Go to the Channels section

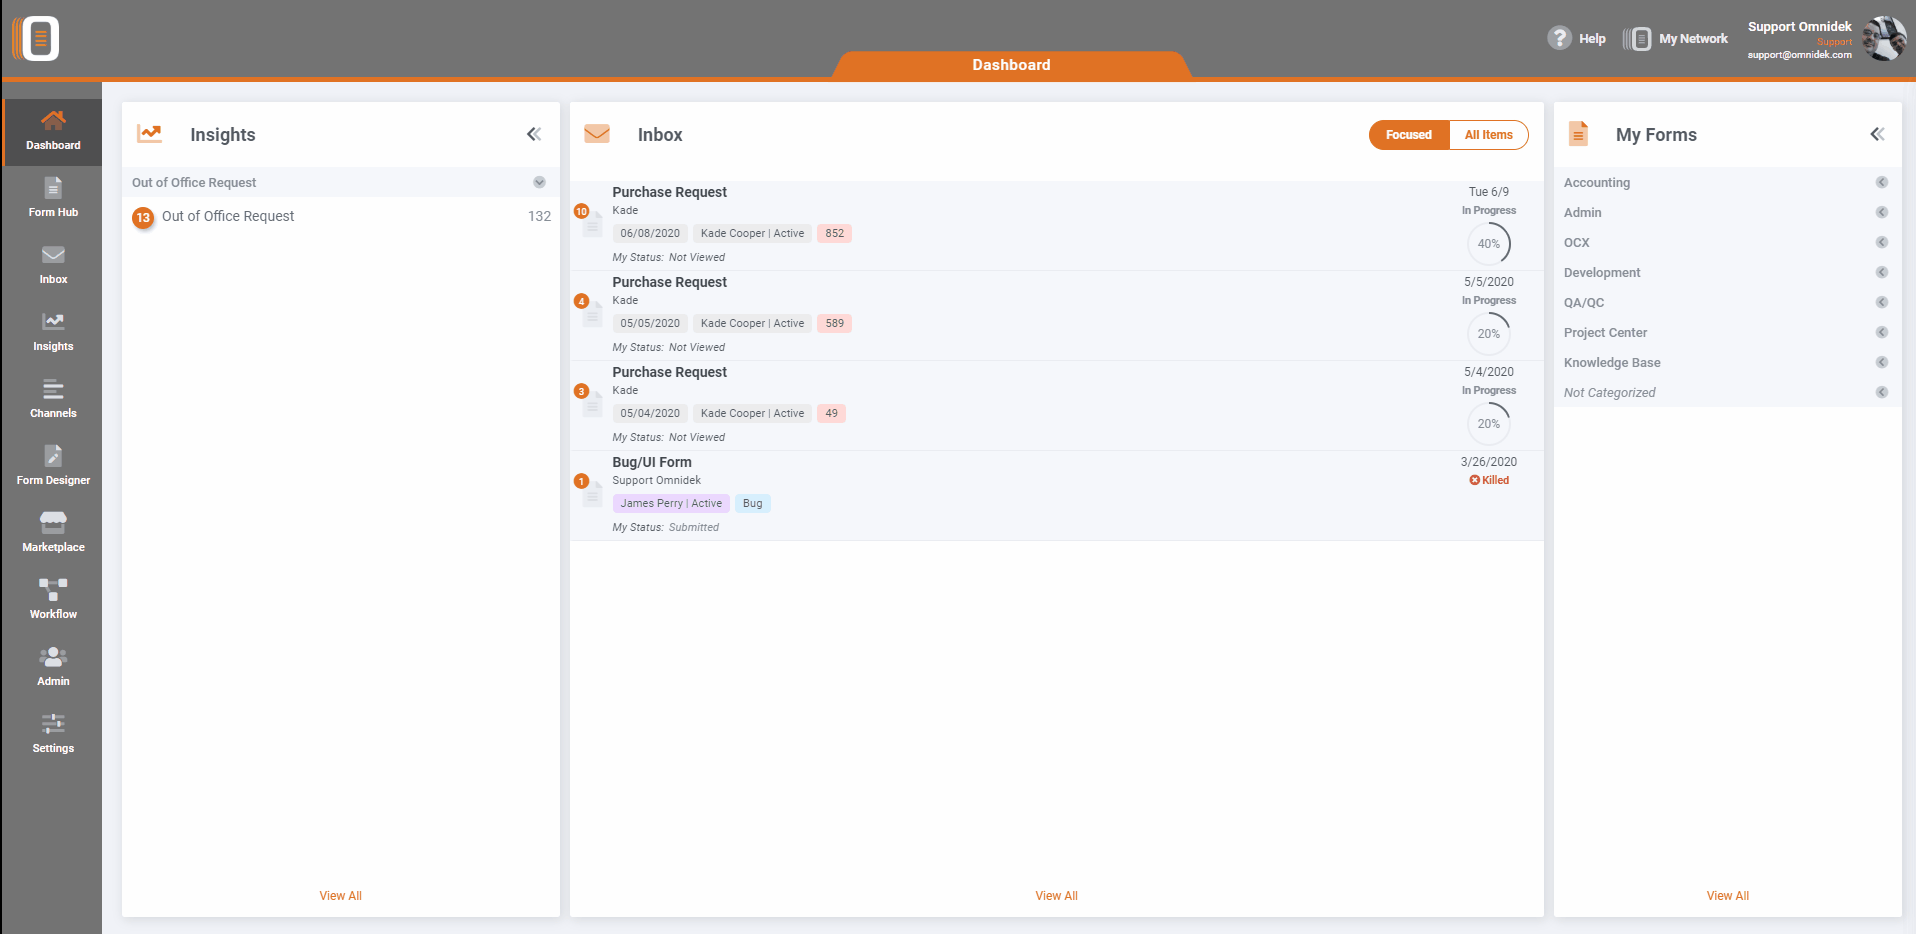52,398
